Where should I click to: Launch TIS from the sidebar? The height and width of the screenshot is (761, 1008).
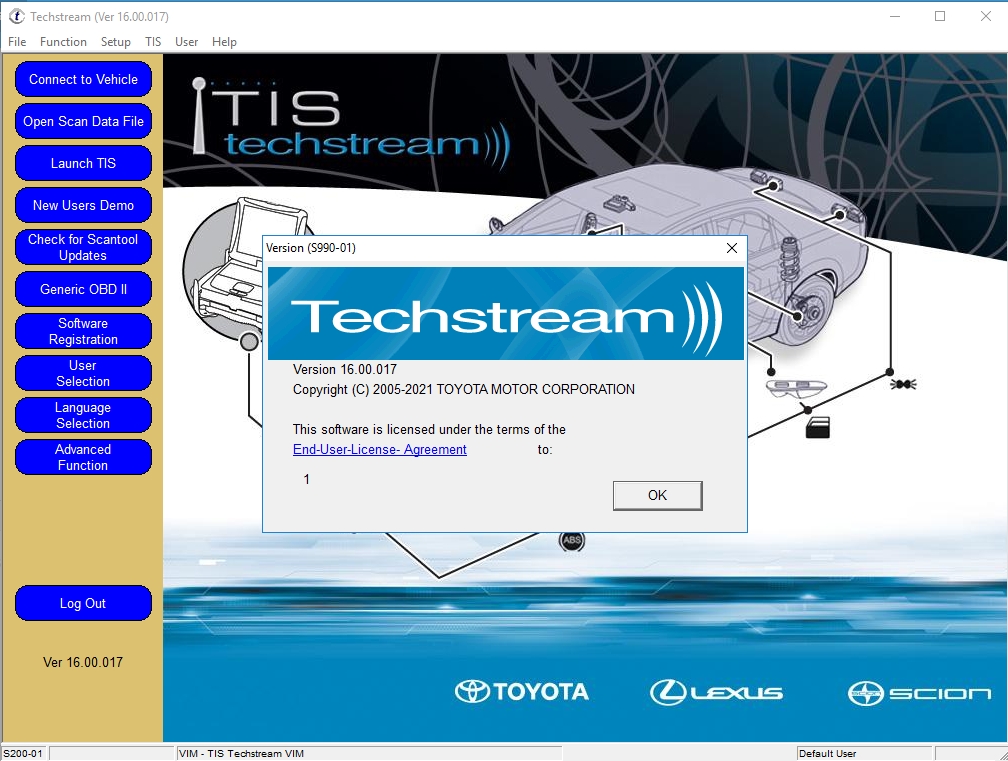[83, 163]
